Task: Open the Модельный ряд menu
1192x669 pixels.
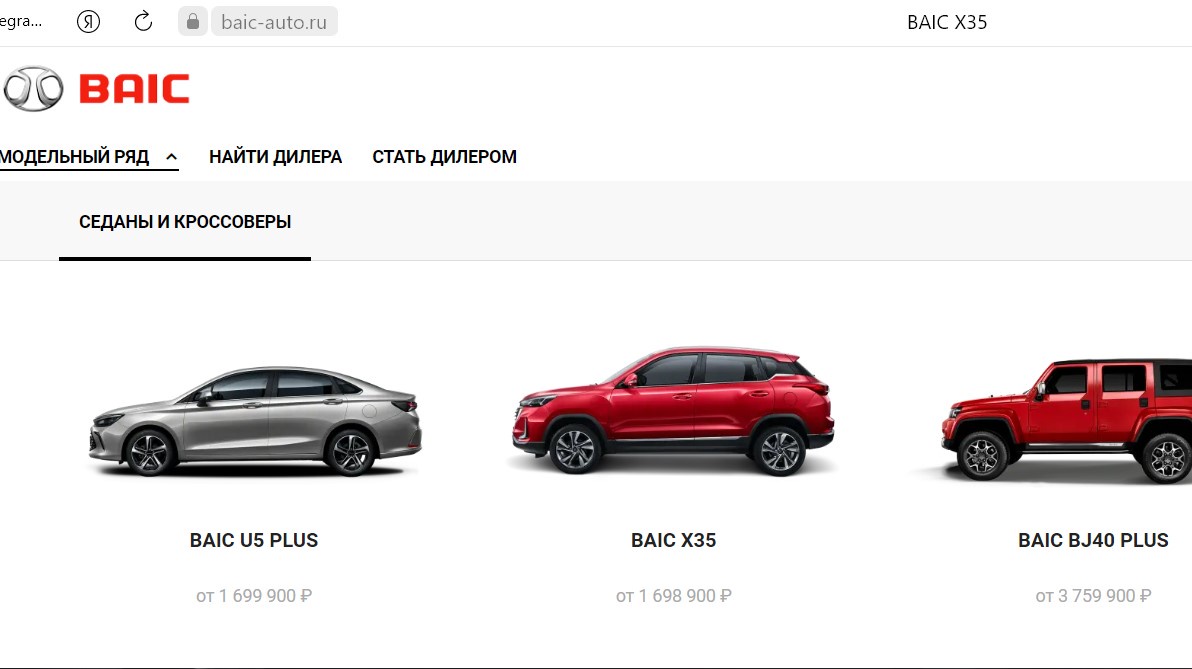Action: click(x=74, y=157)
